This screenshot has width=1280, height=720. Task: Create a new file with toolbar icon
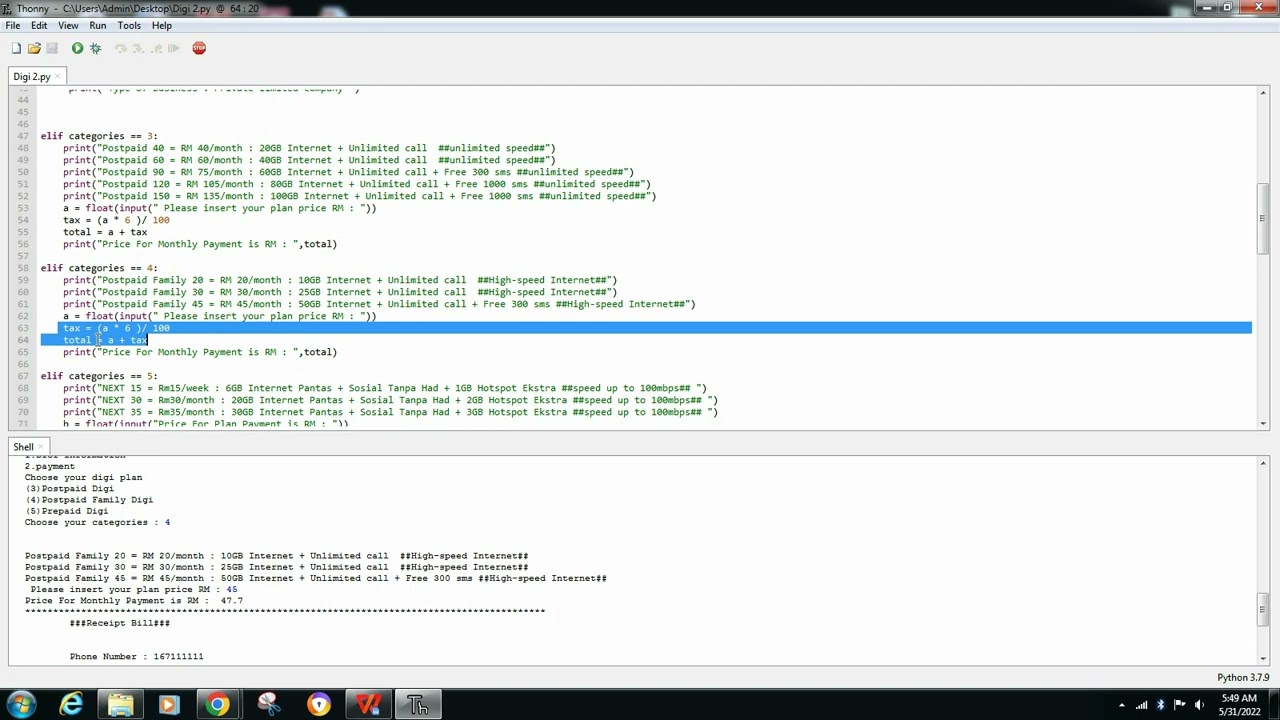pos(16,48)
